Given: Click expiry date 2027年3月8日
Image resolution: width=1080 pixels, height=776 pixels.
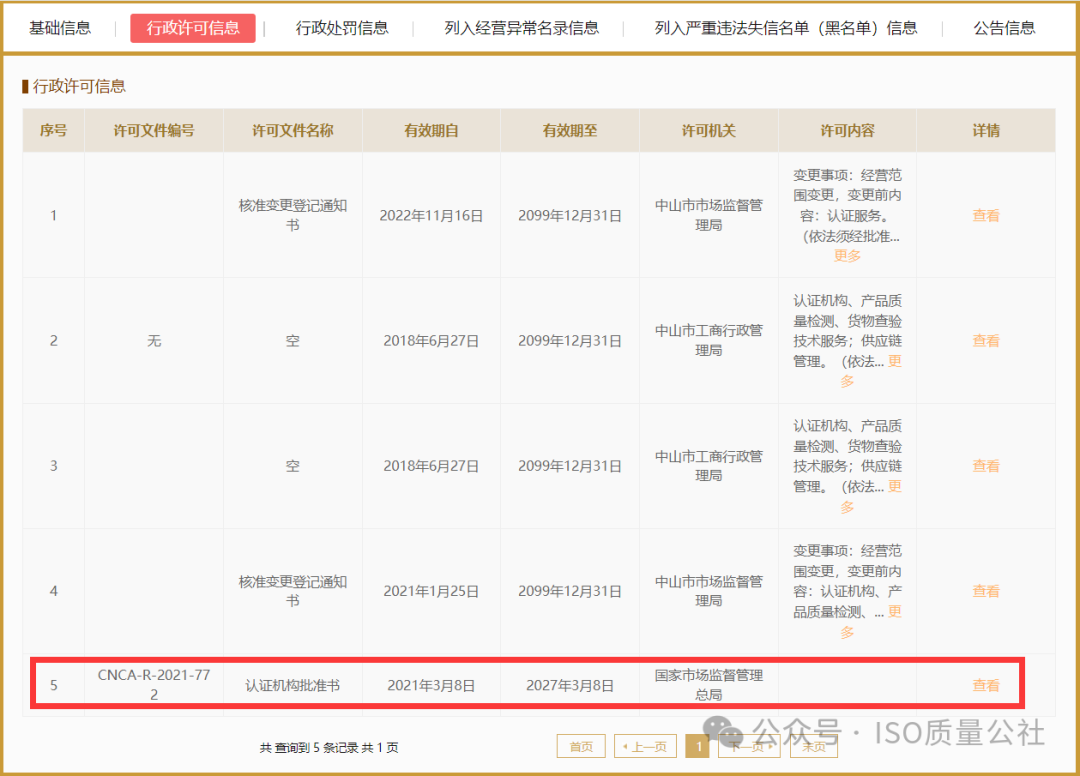Looking at the screenshot, I should click(x=570, y=686).
